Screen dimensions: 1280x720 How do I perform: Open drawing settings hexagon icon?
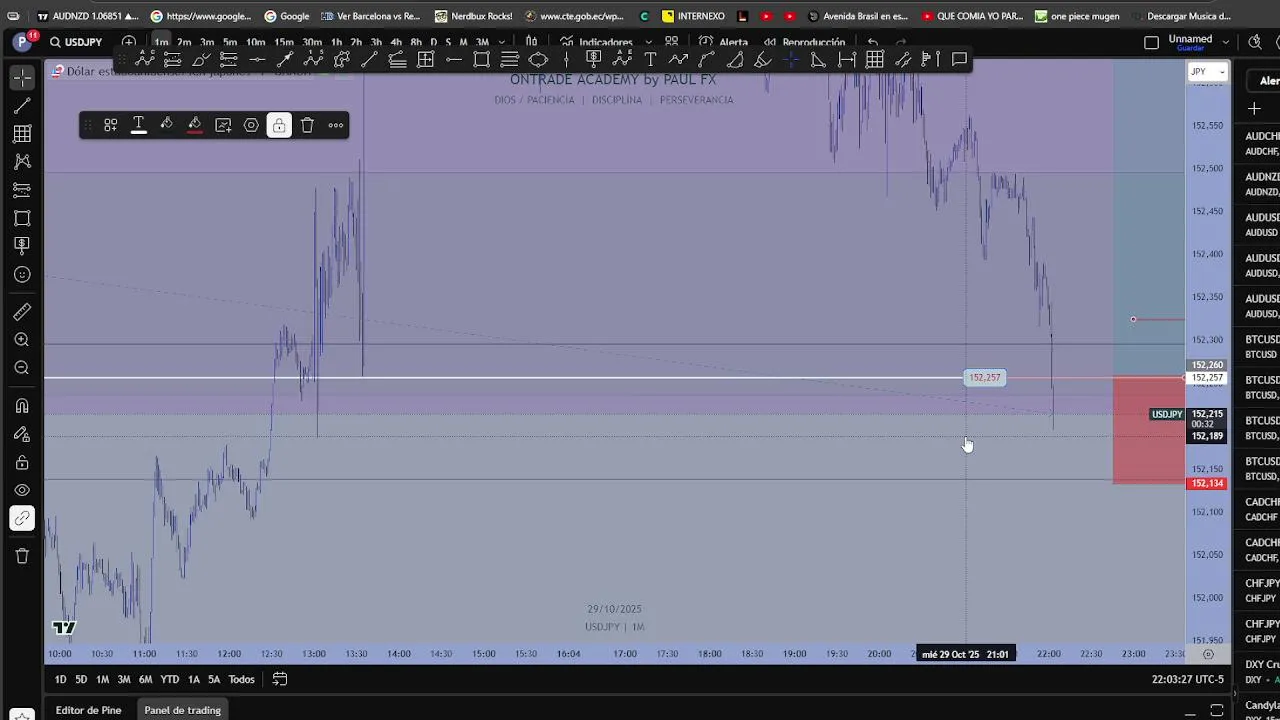tap(251, 125)
